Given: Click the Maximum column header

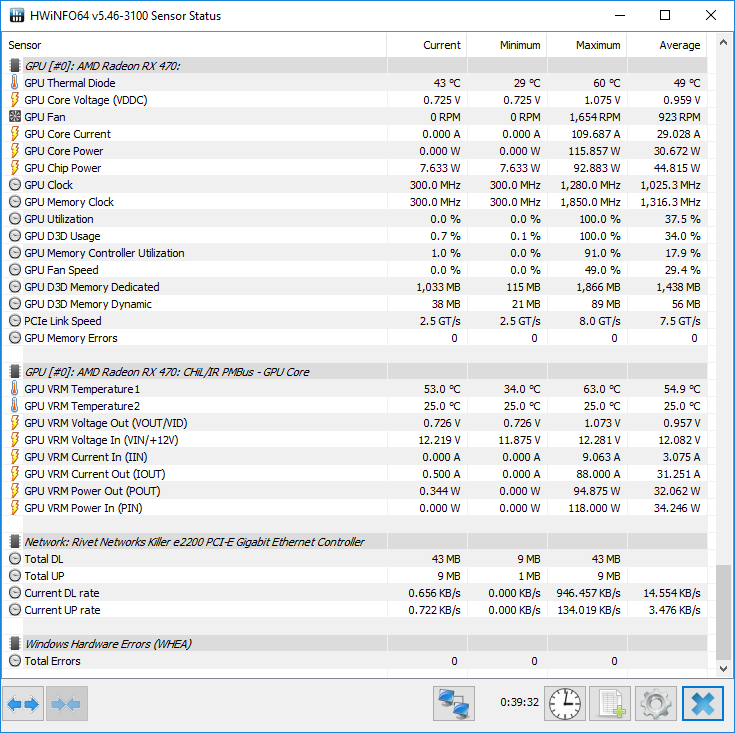Looking at the screenshot, I should [587, 45].
